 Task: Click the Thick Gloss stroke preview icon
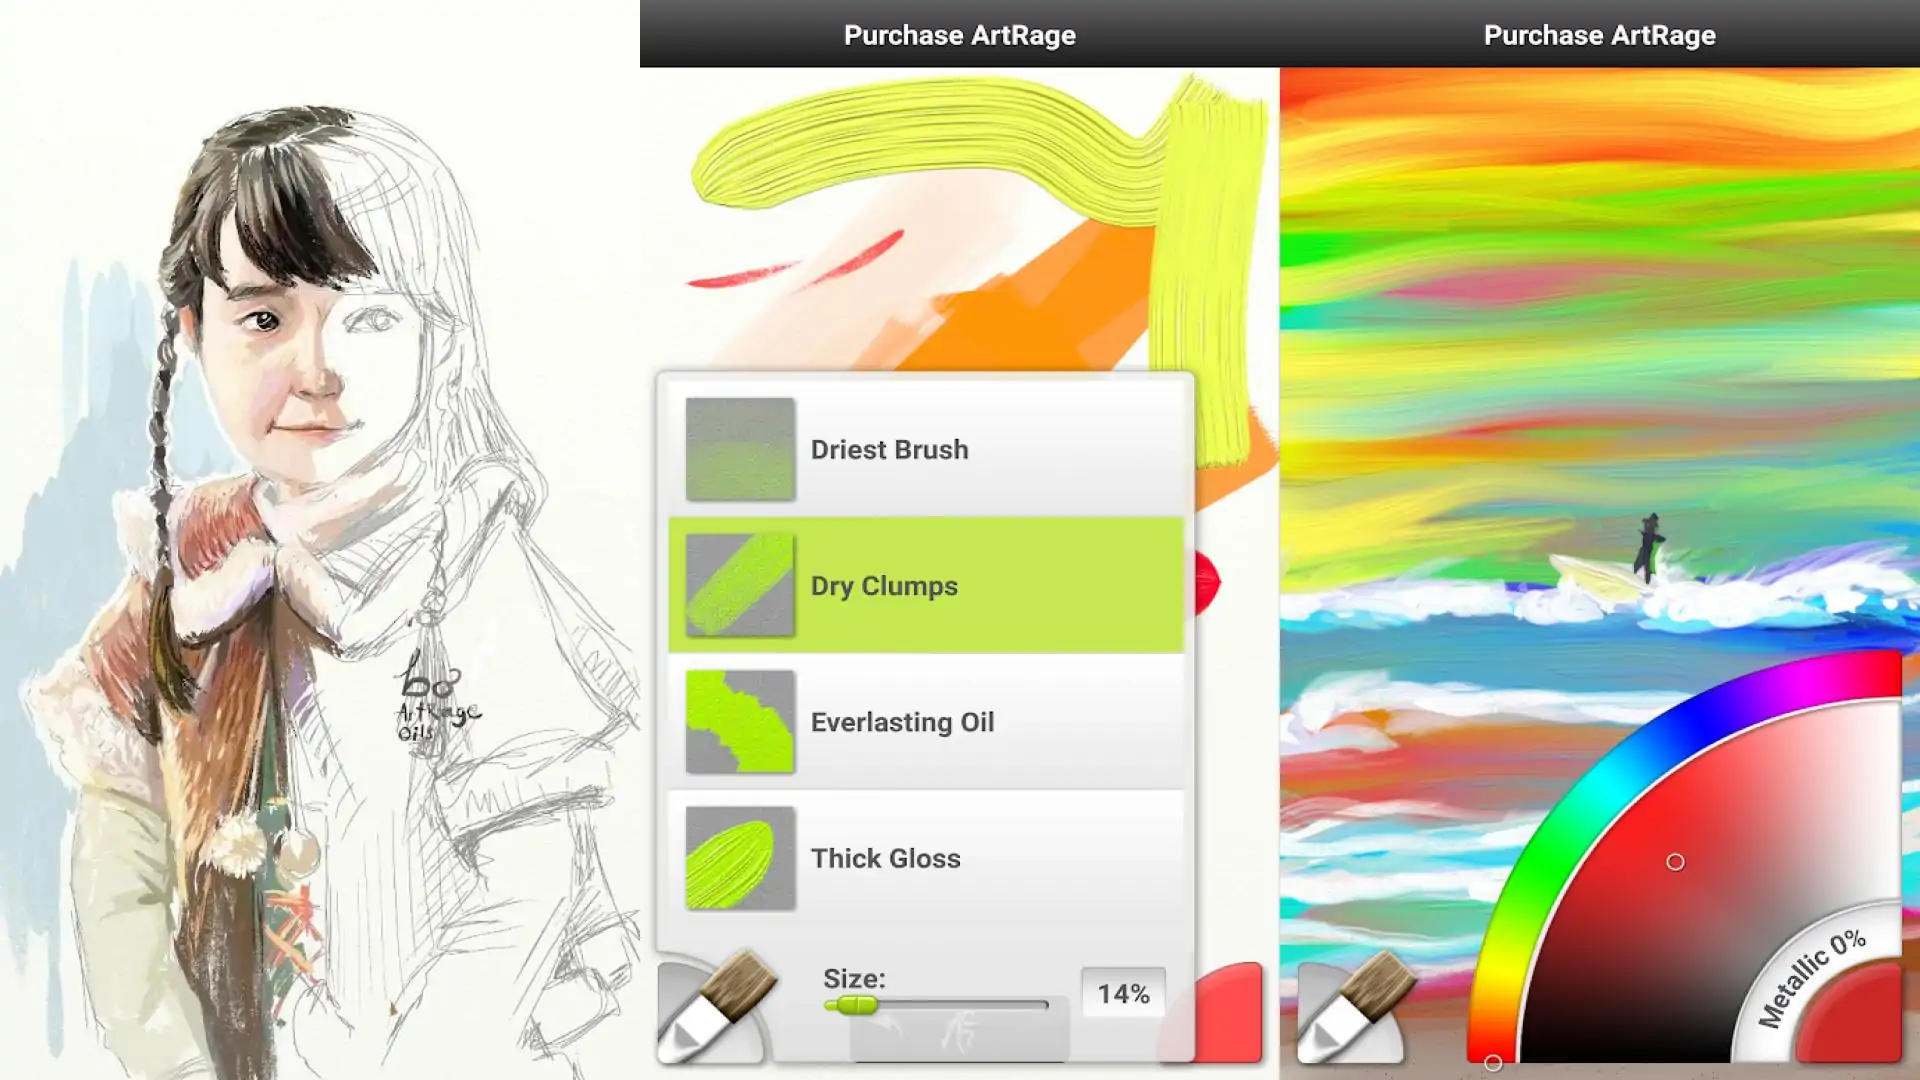click(x=740, y=858)
